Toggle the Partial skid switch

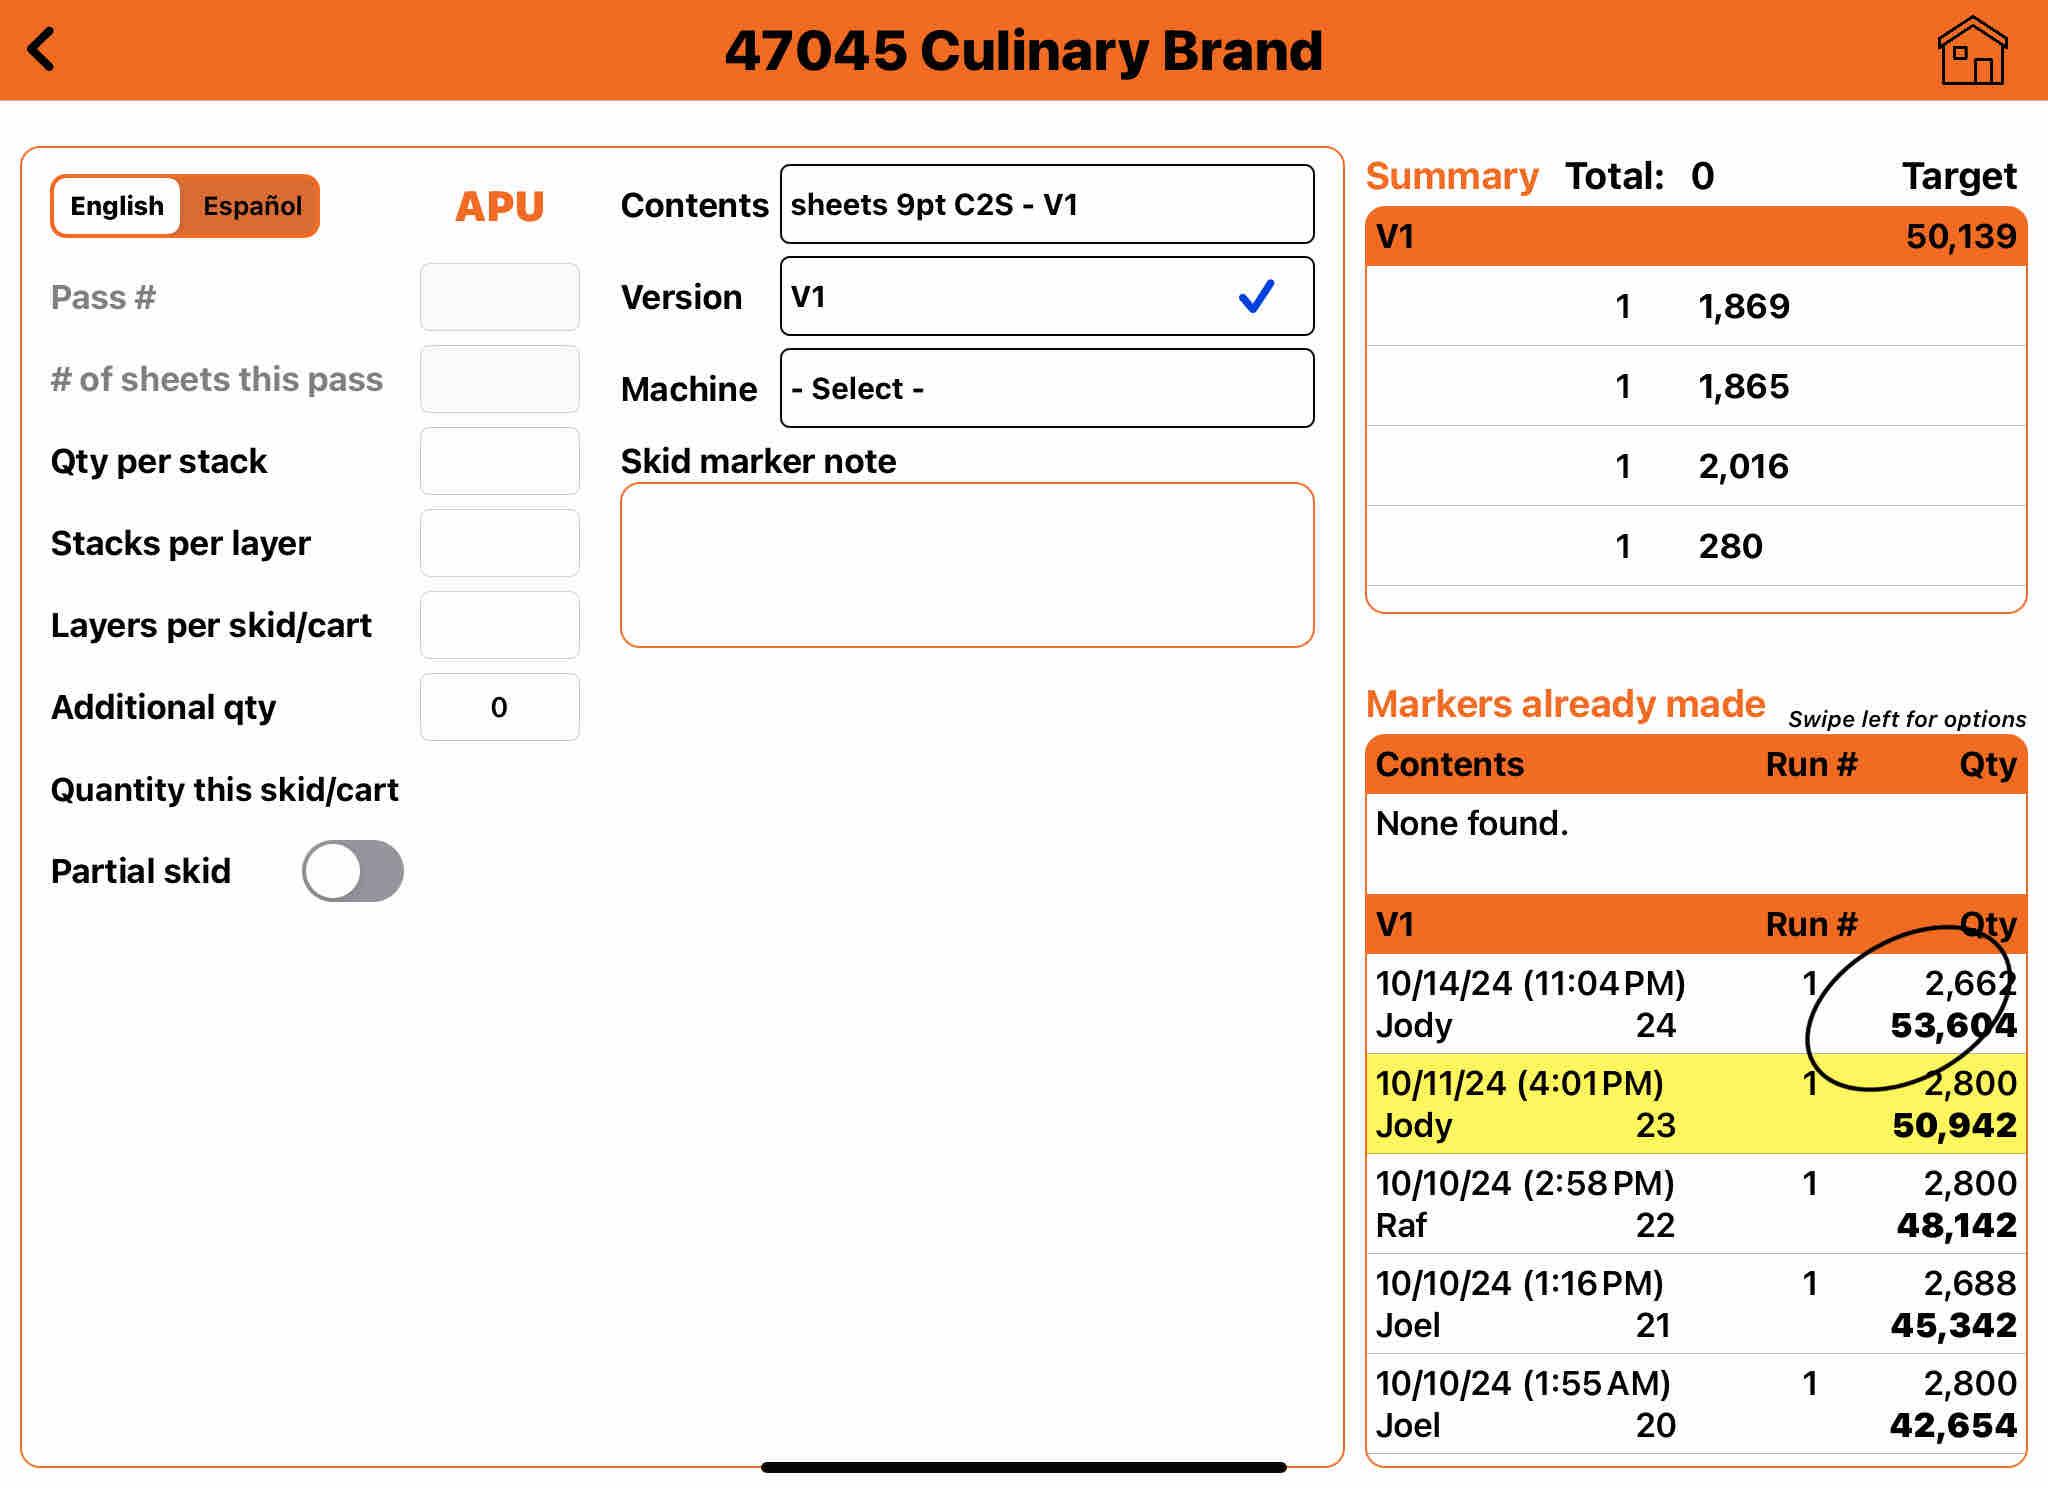coord(353,871)
